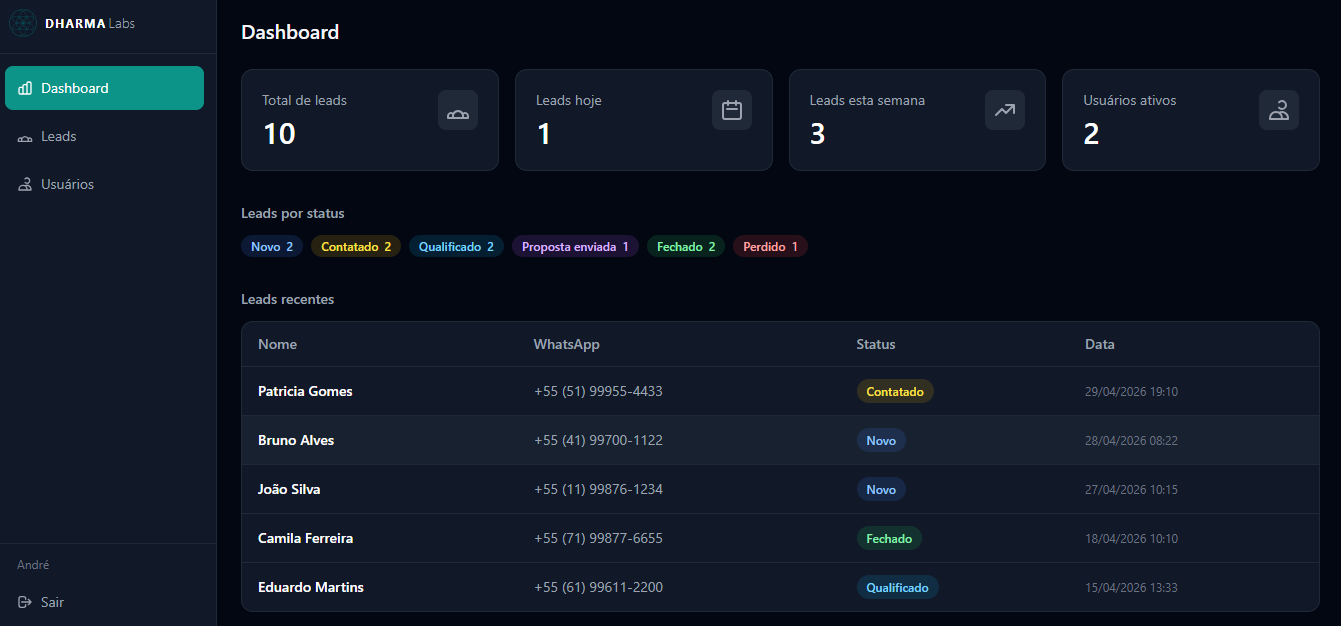Click the Leads por status heading
Viewport: 1341px width, 626px height.
coord(293,213)
